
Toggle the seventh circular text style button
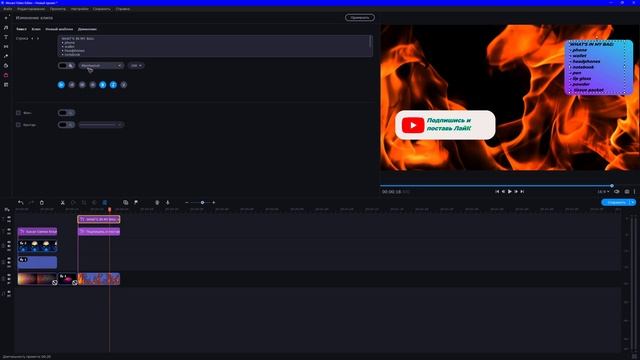124,85
